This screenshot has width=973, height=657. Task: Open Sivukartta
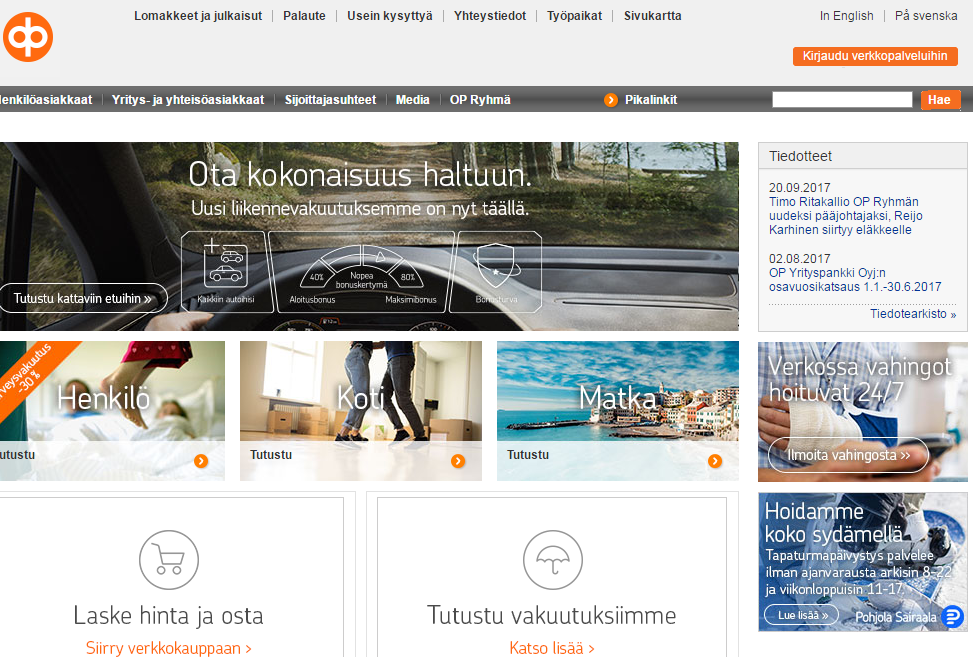(652, 16)
